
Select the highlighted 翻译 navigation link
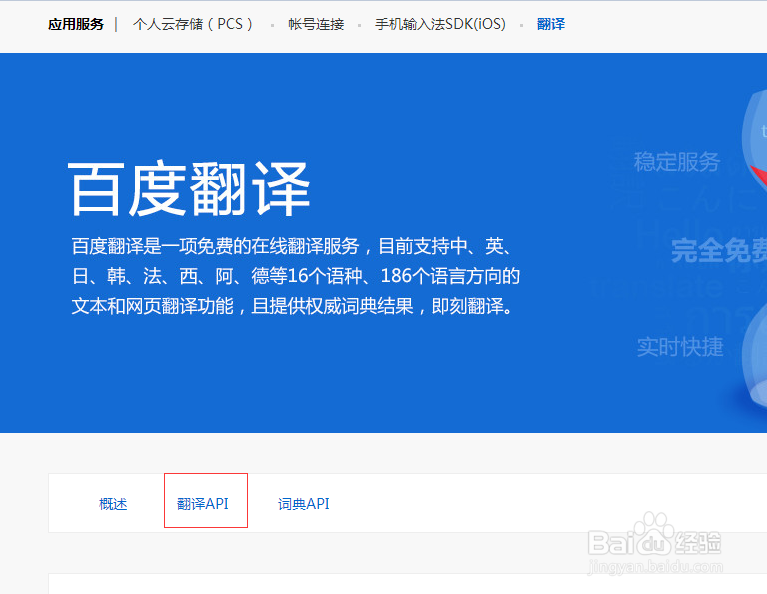(x=551, y=24)
